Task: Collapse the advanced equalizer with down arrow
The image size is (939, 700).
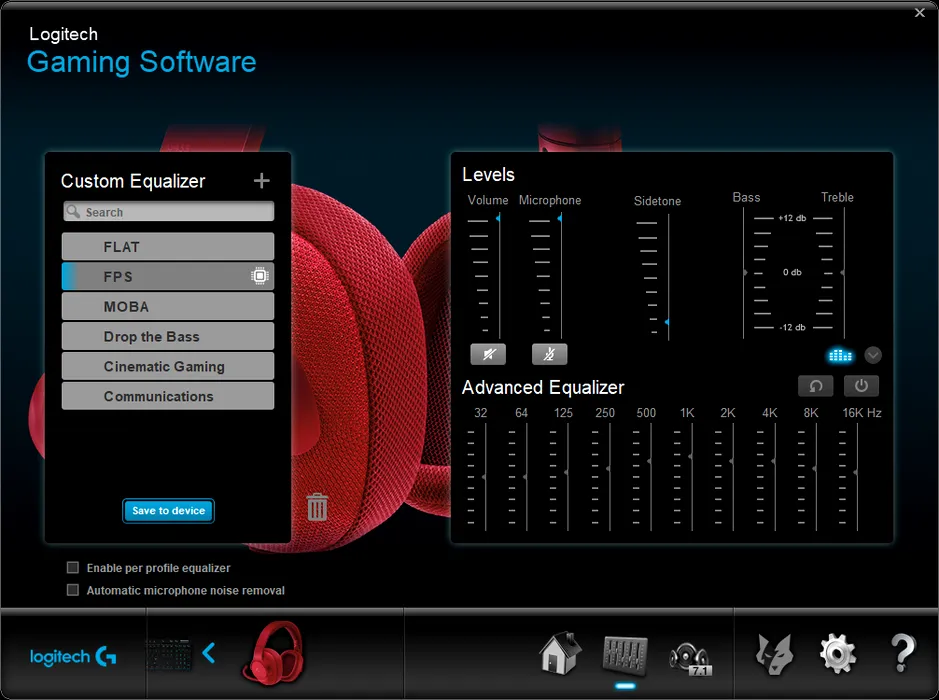Action: pos(873,355)
